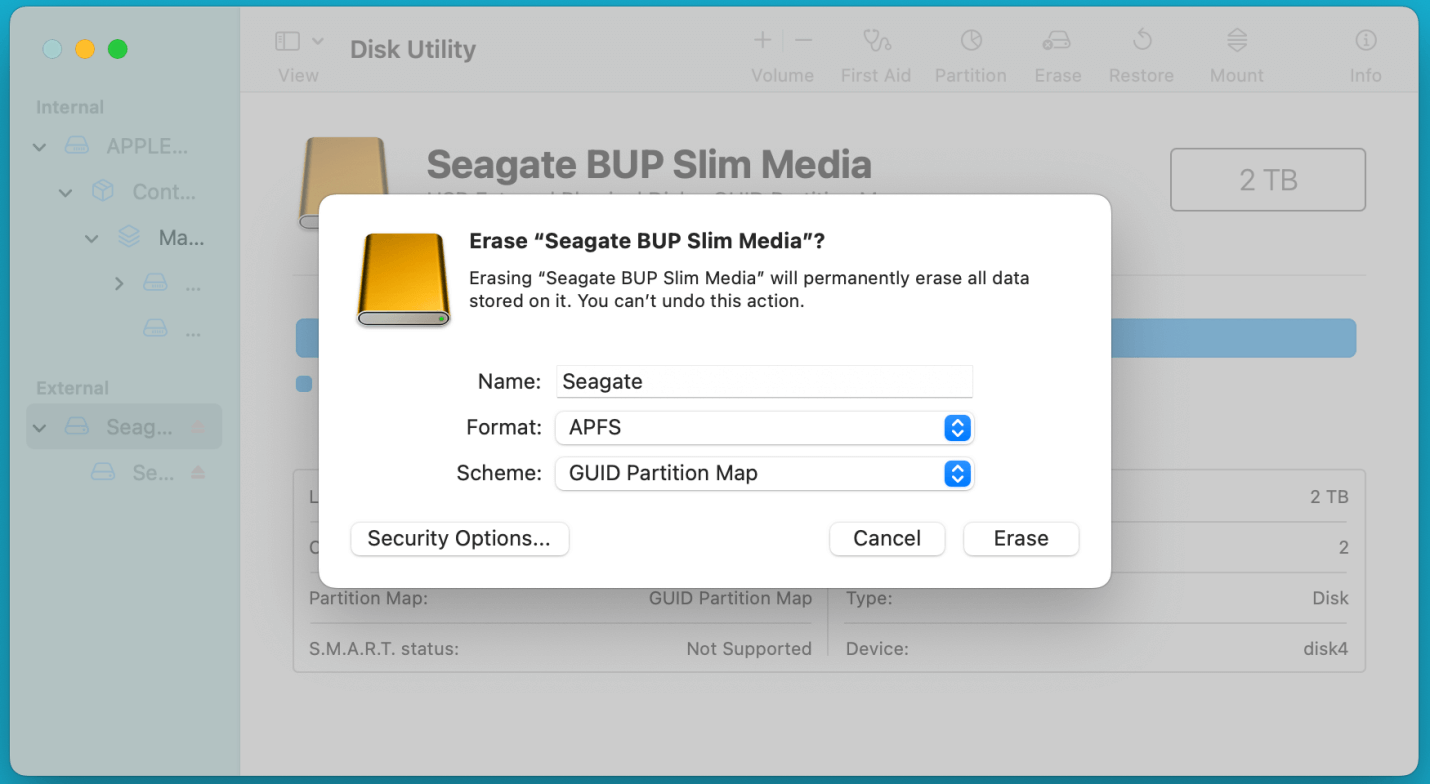This screenshot has width=1430, height=784.
Task: Click the Name field containing Seagate
Action: (764, 381)
